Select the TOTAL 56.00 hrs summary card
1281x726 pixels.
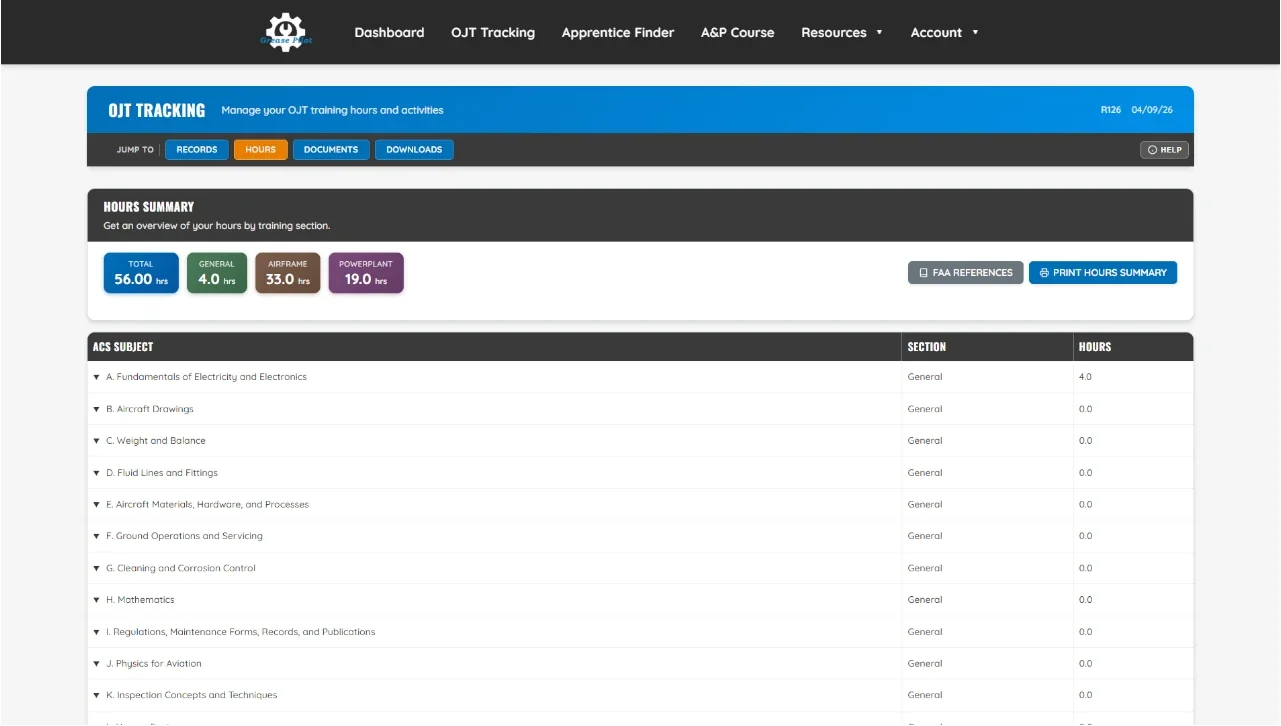click(140, 272)
